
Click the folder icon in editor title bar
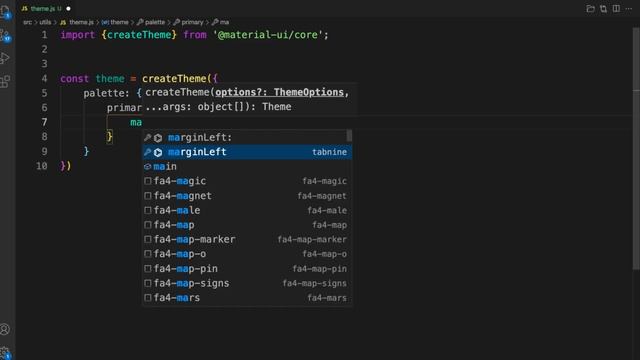pyautogui.click(x=590, y=9)
